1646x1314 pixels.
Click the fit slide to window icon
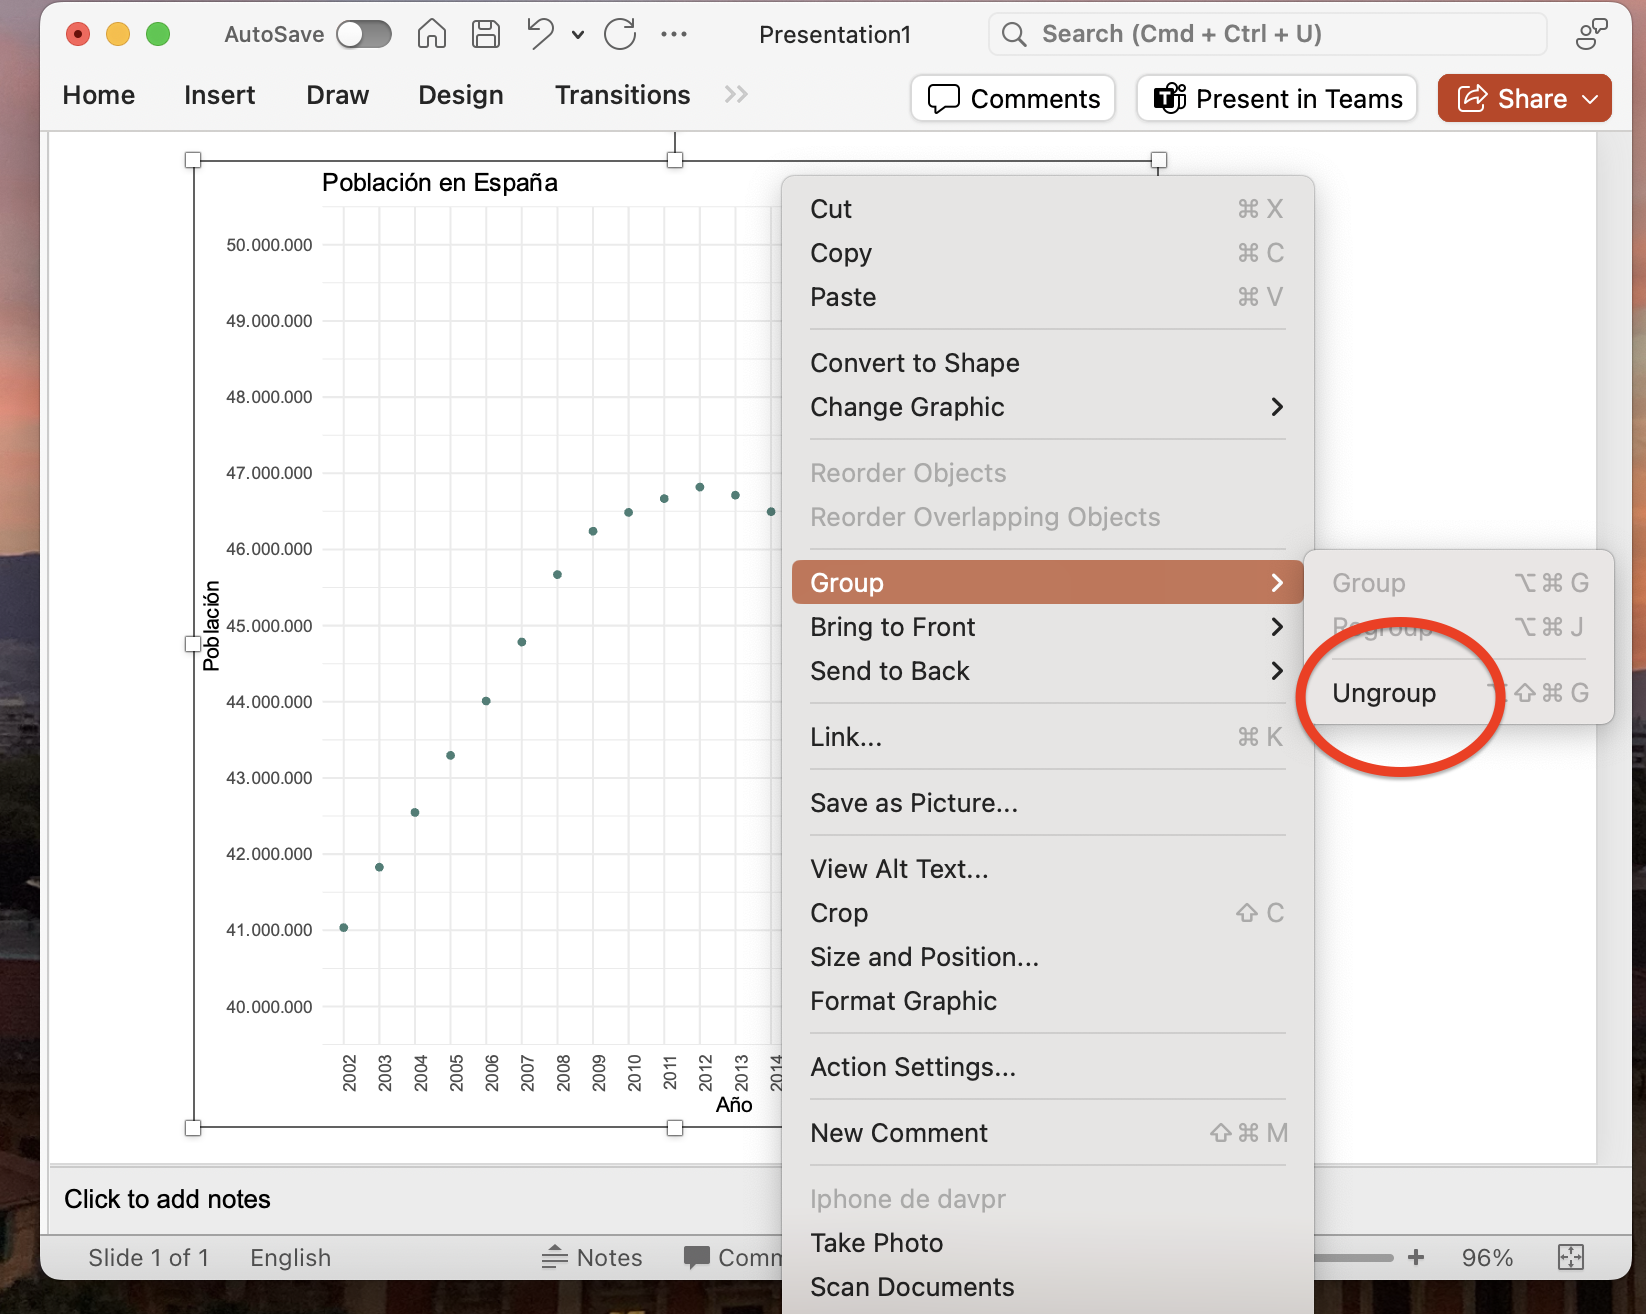pyautogui.click(x=1571, y=1257)
